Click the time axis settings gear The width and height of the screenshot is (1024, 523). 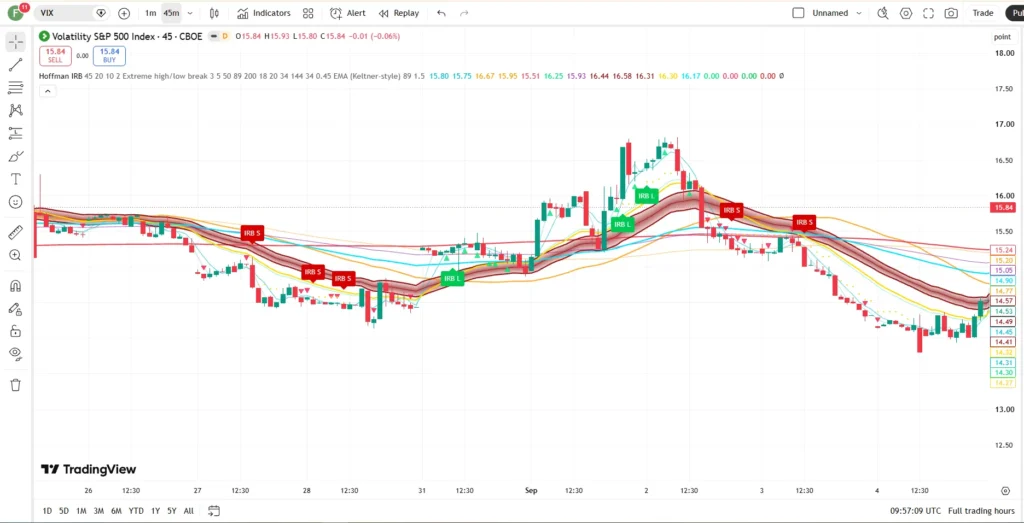tap(1006, 490)
